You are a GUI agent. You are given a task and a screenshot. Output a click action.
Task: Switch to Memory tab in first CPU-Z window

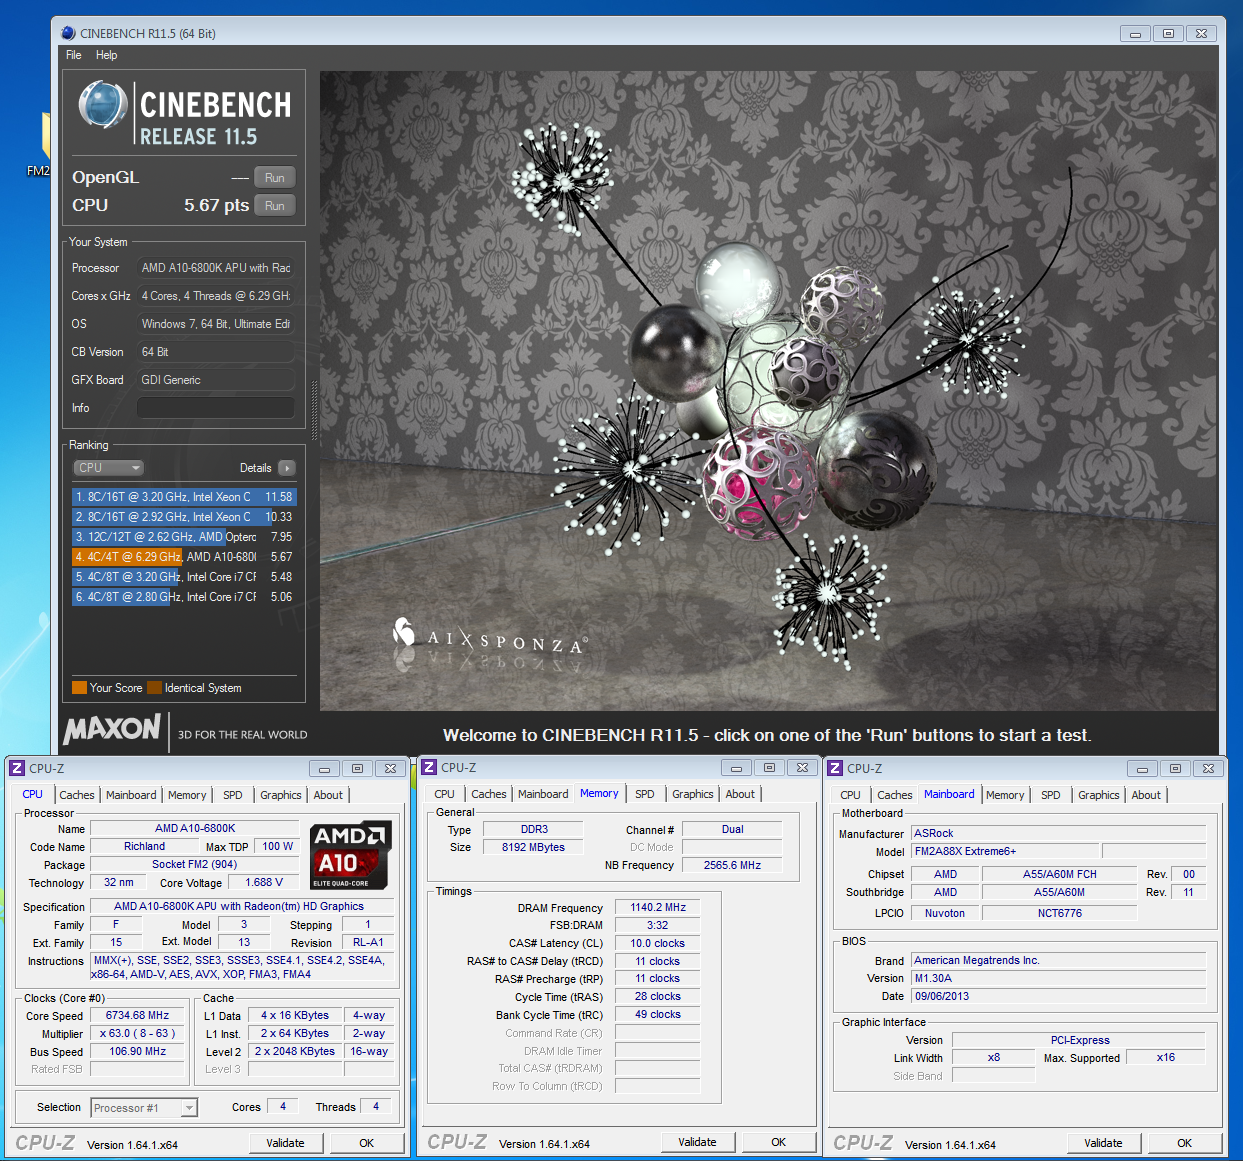click(187, 795)
